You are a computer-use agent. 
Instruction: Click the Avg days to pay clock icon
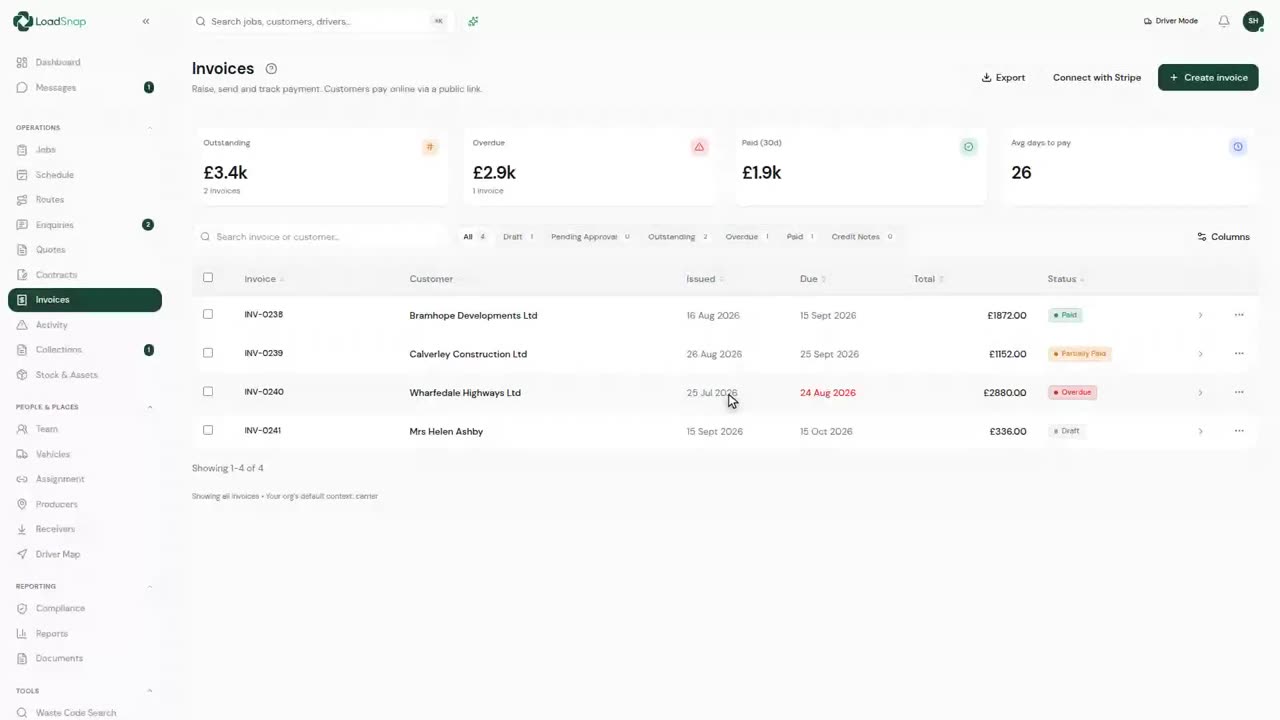click(x=1238, y=147)
